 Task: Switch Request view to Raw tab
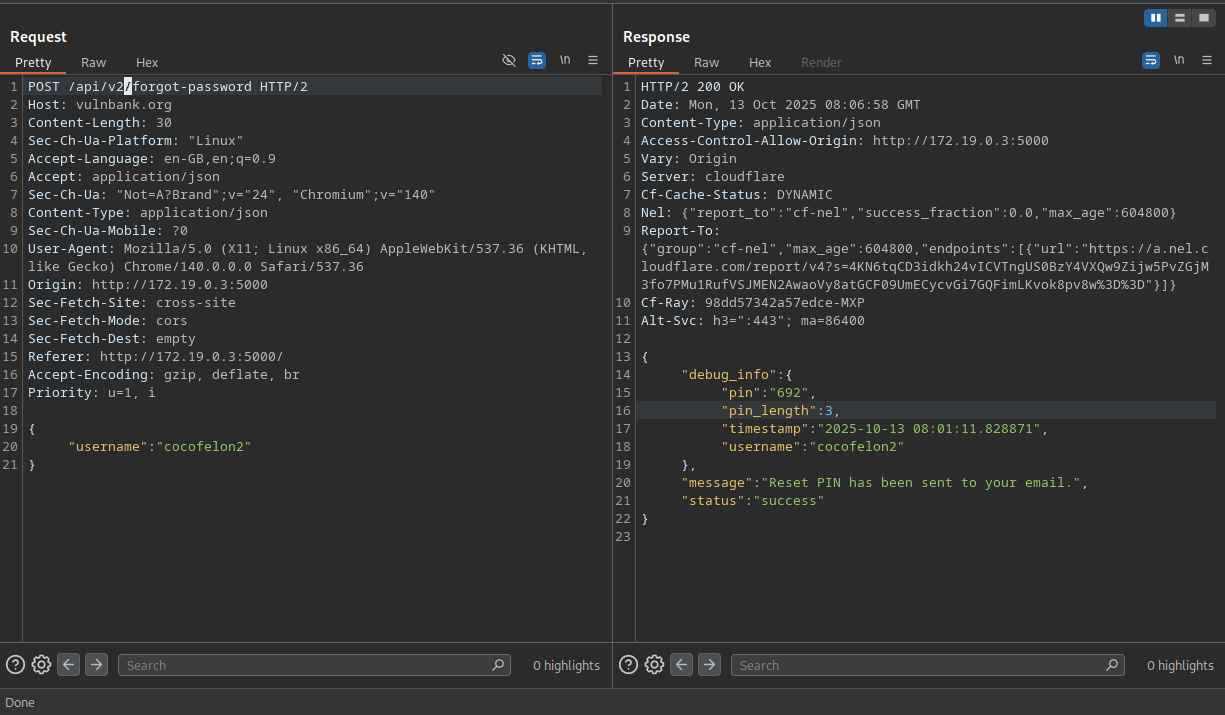(94, 63)
